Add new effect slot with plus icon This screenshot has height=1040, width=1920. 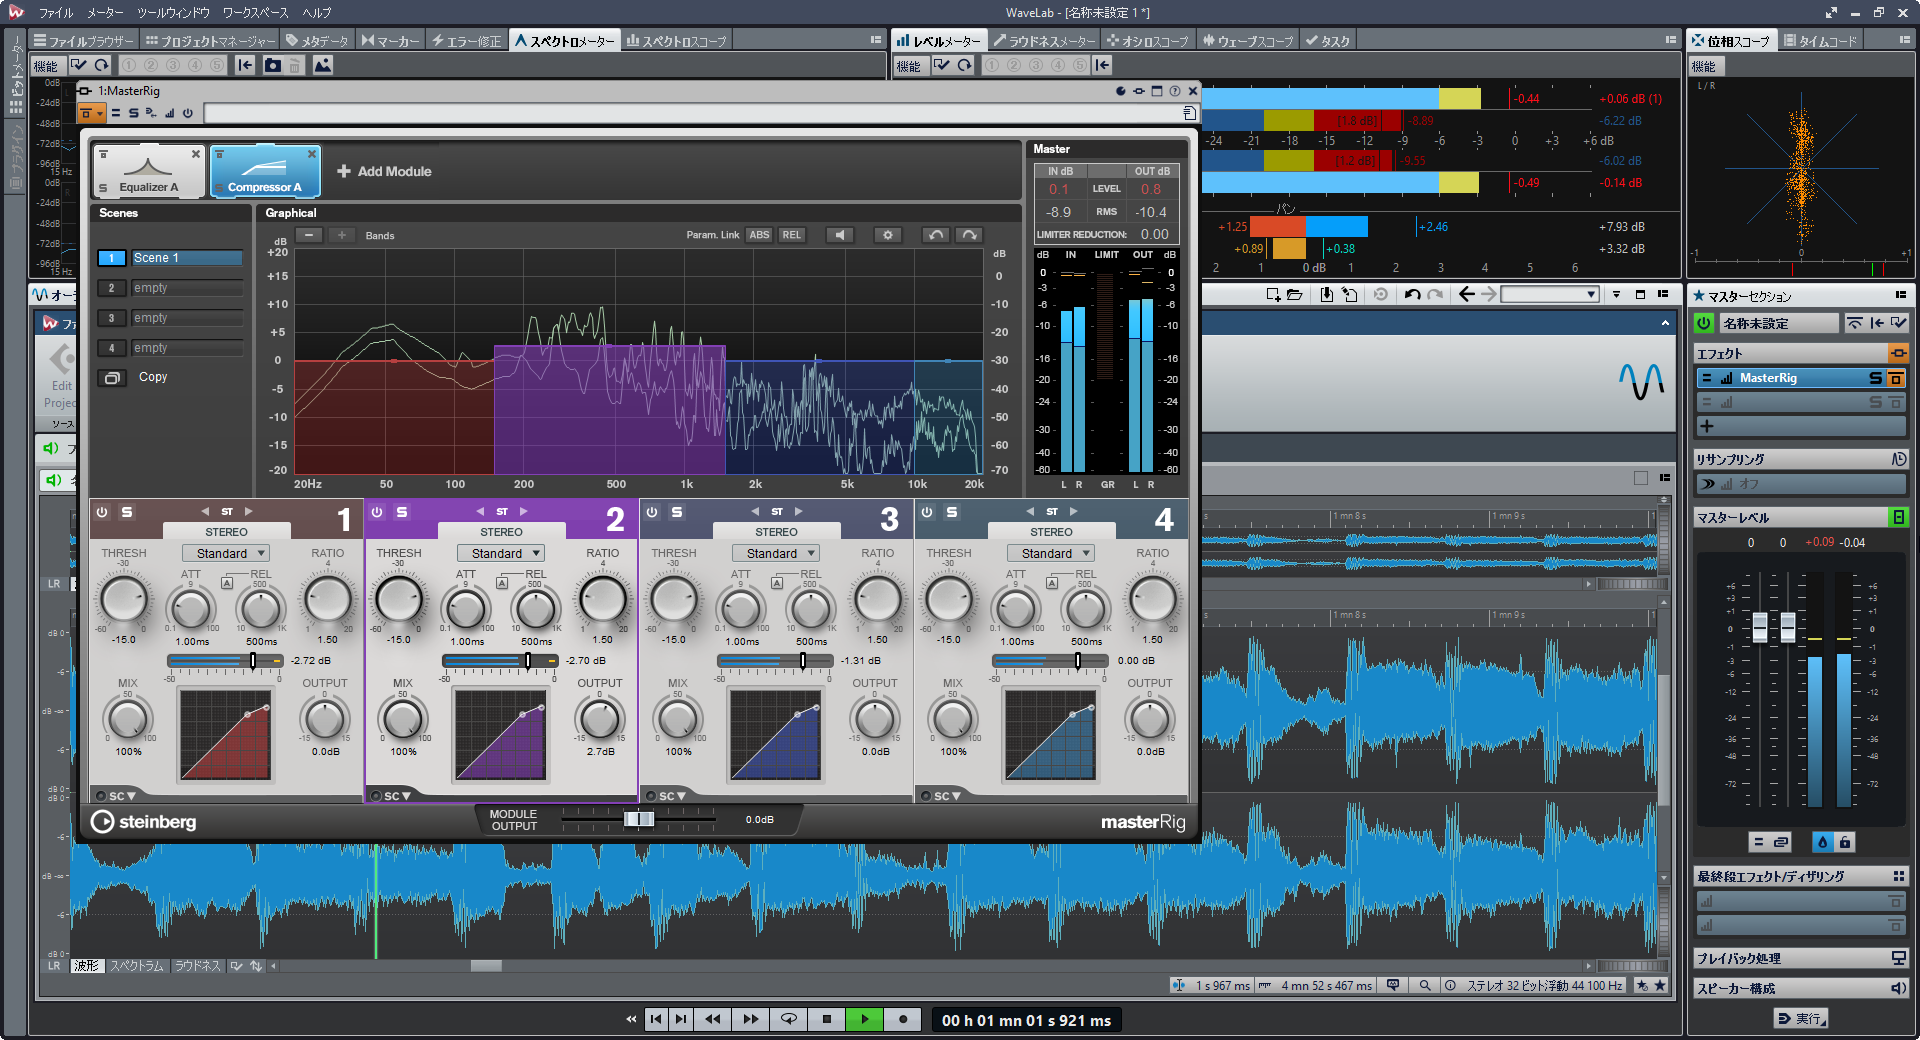click(x=1707, y=426)
